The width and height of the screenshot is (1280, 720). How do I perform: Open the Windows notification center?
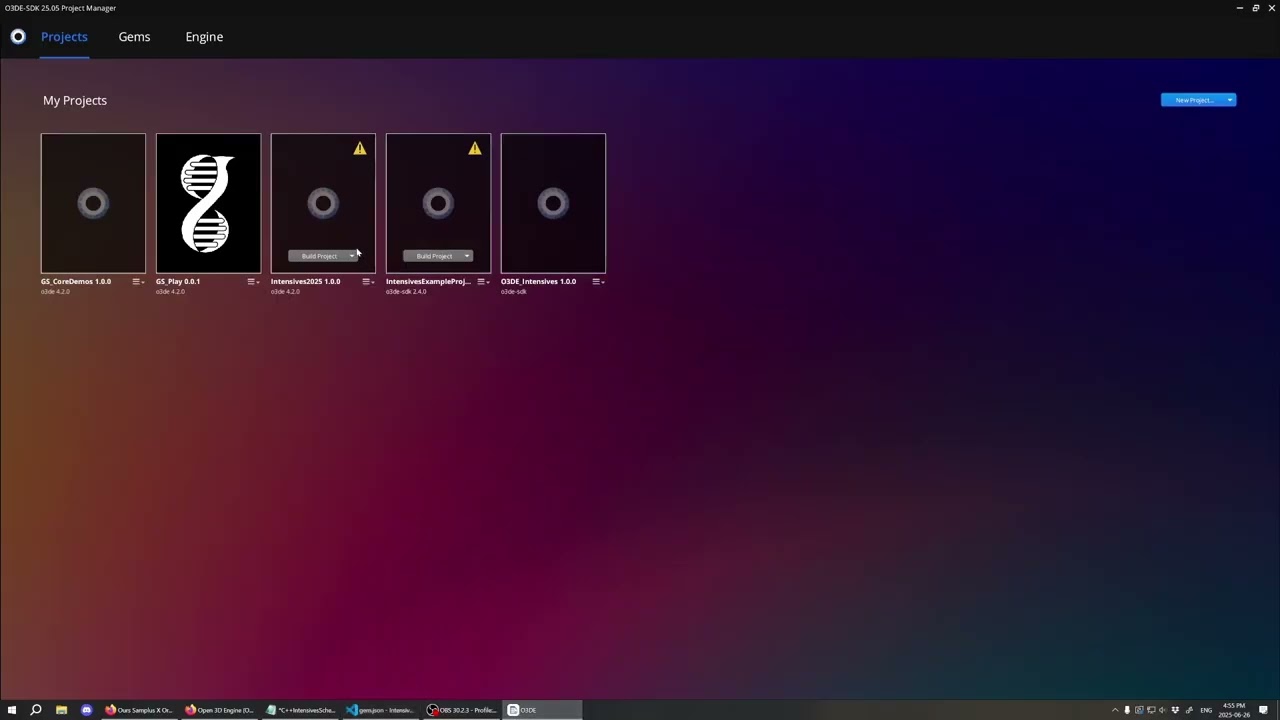[1263, 710]
